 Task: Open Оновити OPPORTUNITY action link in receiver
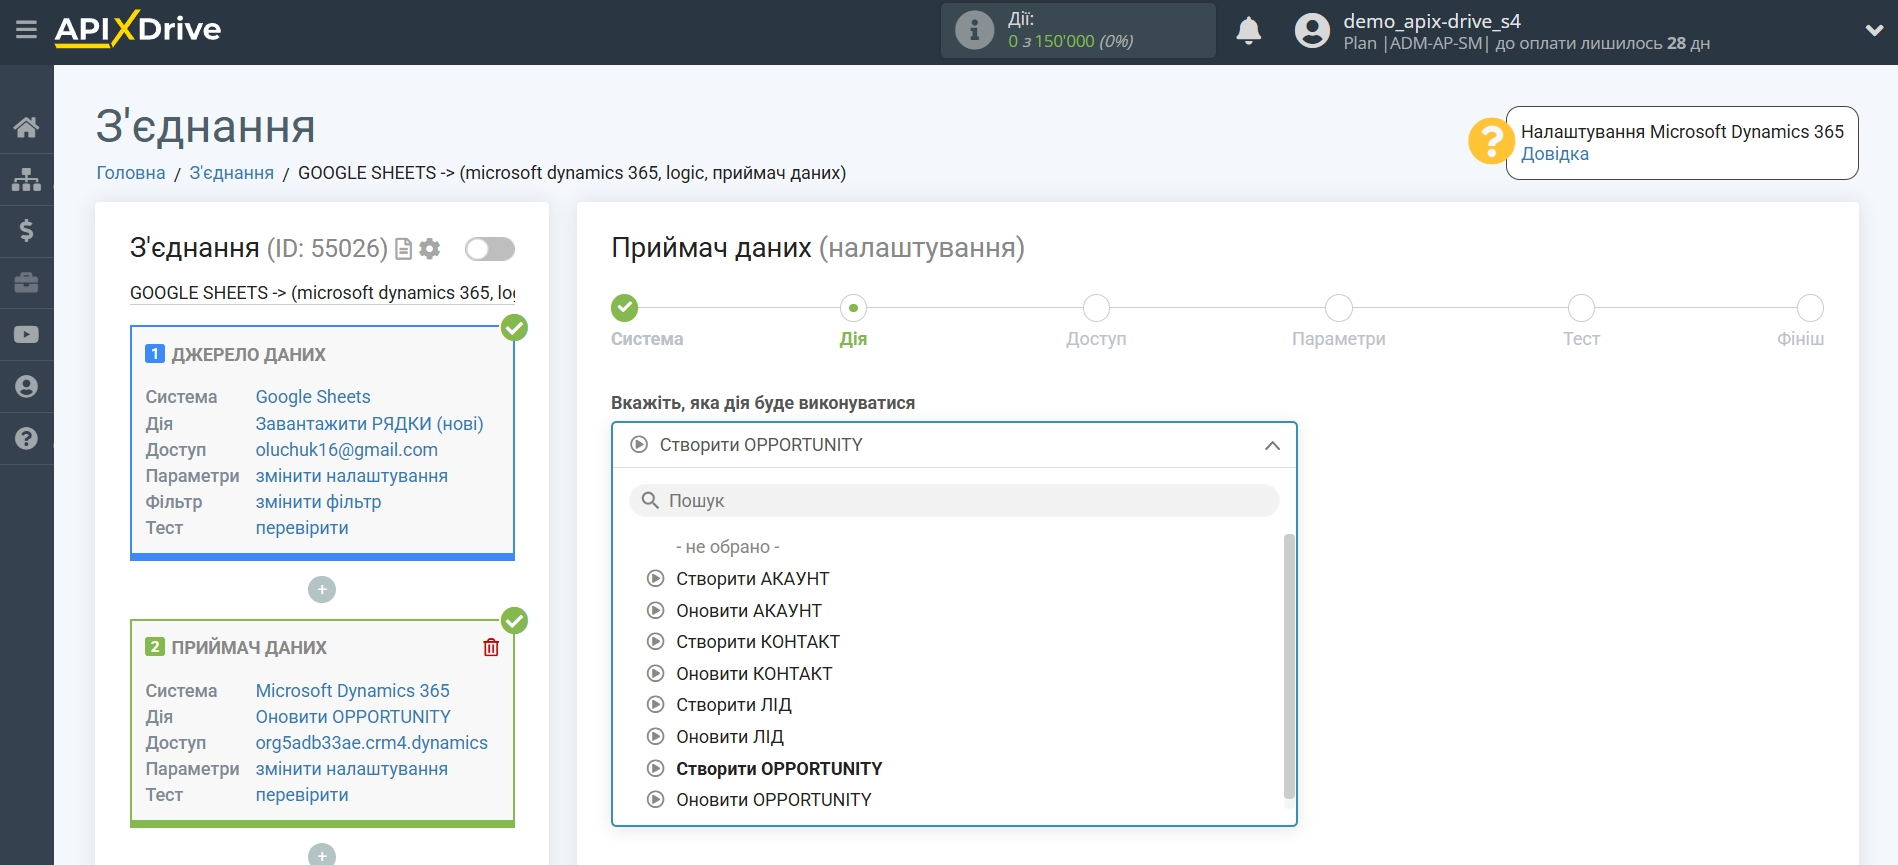coord(353,717)
